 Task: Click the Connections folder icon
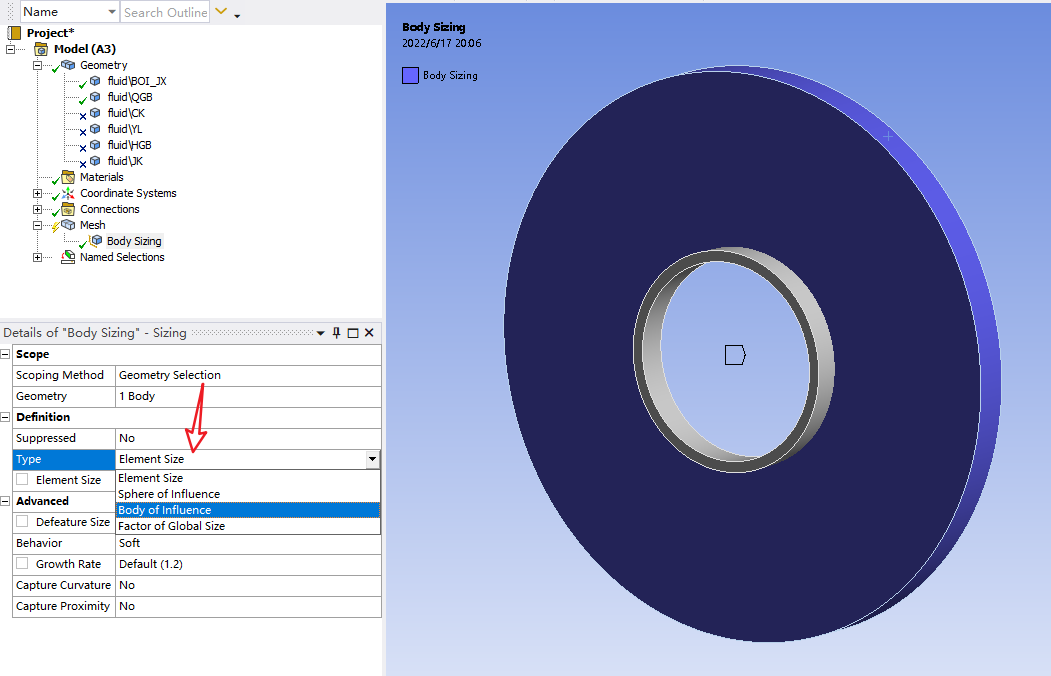point(68,209)
